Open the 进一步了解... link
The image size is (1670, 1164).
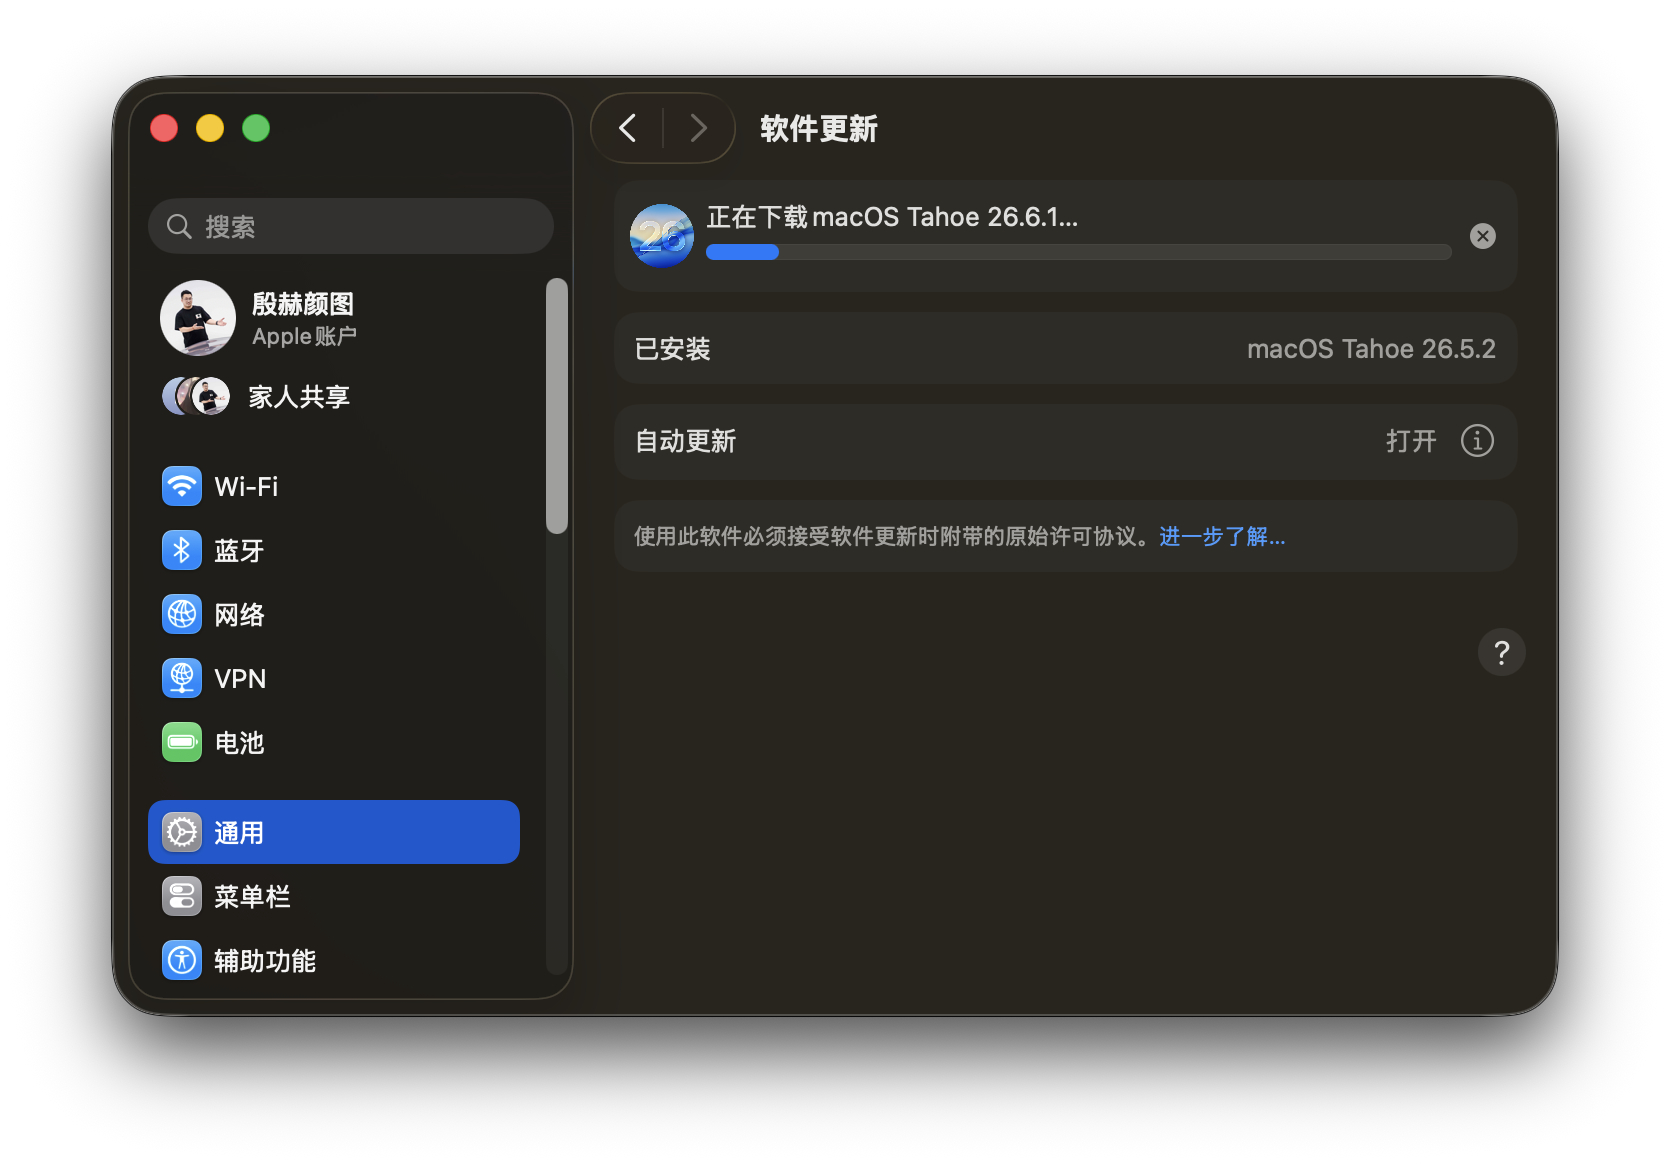(x=1222, y=537)
